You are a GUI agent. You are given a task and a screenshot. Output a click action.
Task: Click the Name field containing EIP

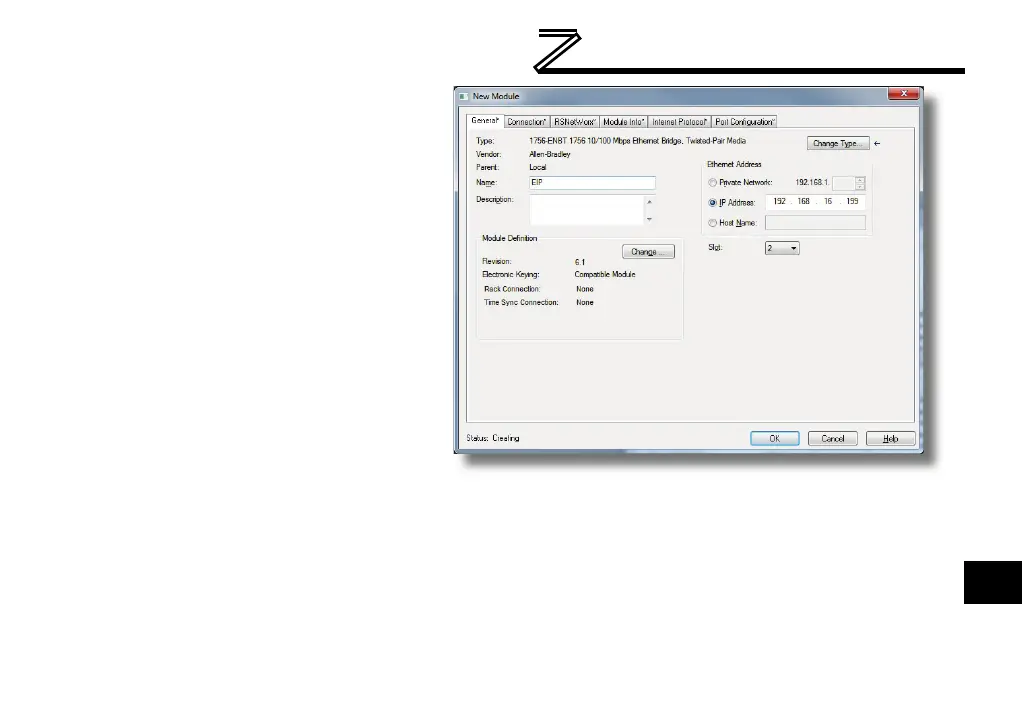coord(592,182)
